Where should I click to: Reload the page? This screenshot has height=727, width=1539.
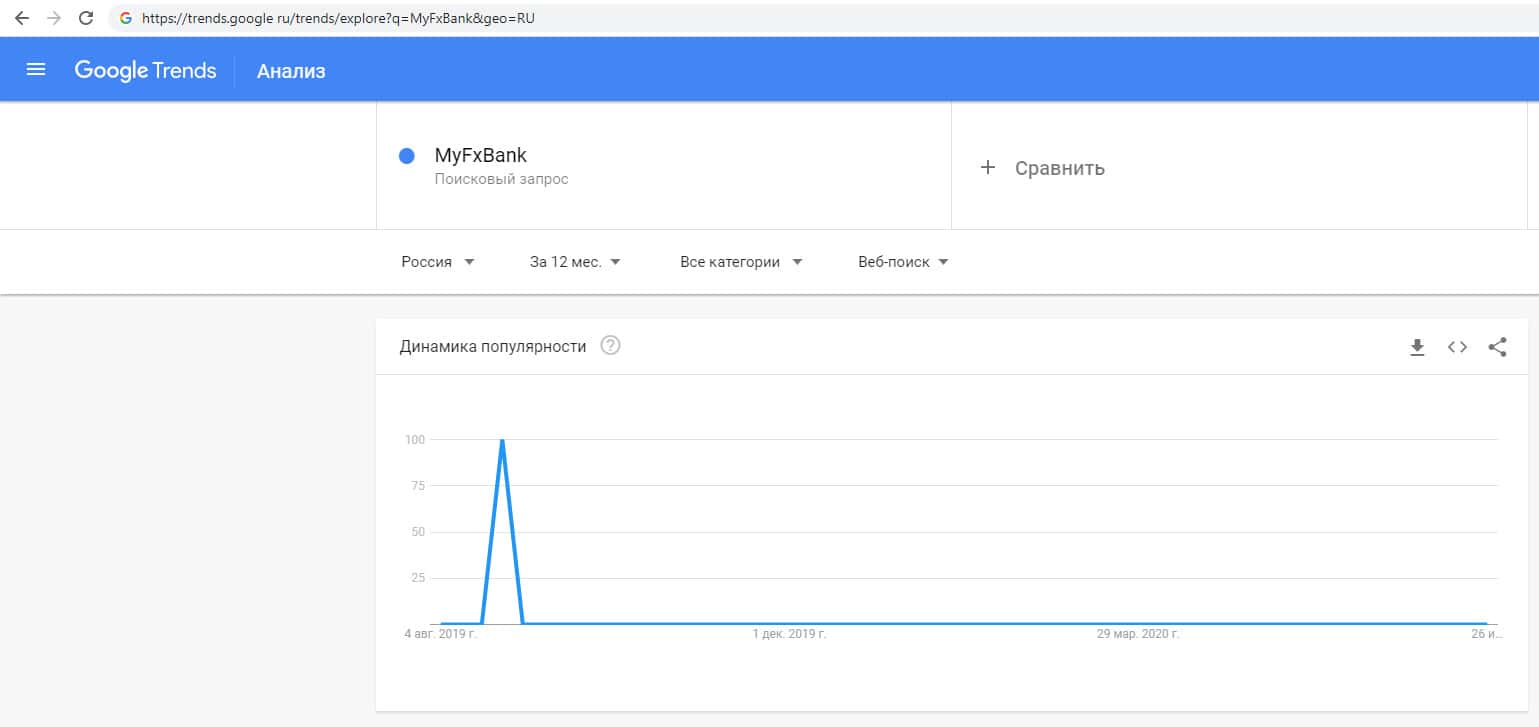click(86, 18)
